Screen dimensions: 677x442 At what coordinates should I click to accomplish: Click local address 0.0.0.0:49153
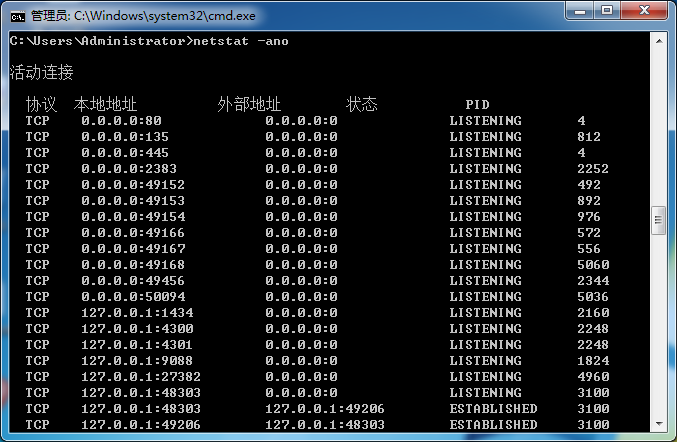tap(133, 201)
